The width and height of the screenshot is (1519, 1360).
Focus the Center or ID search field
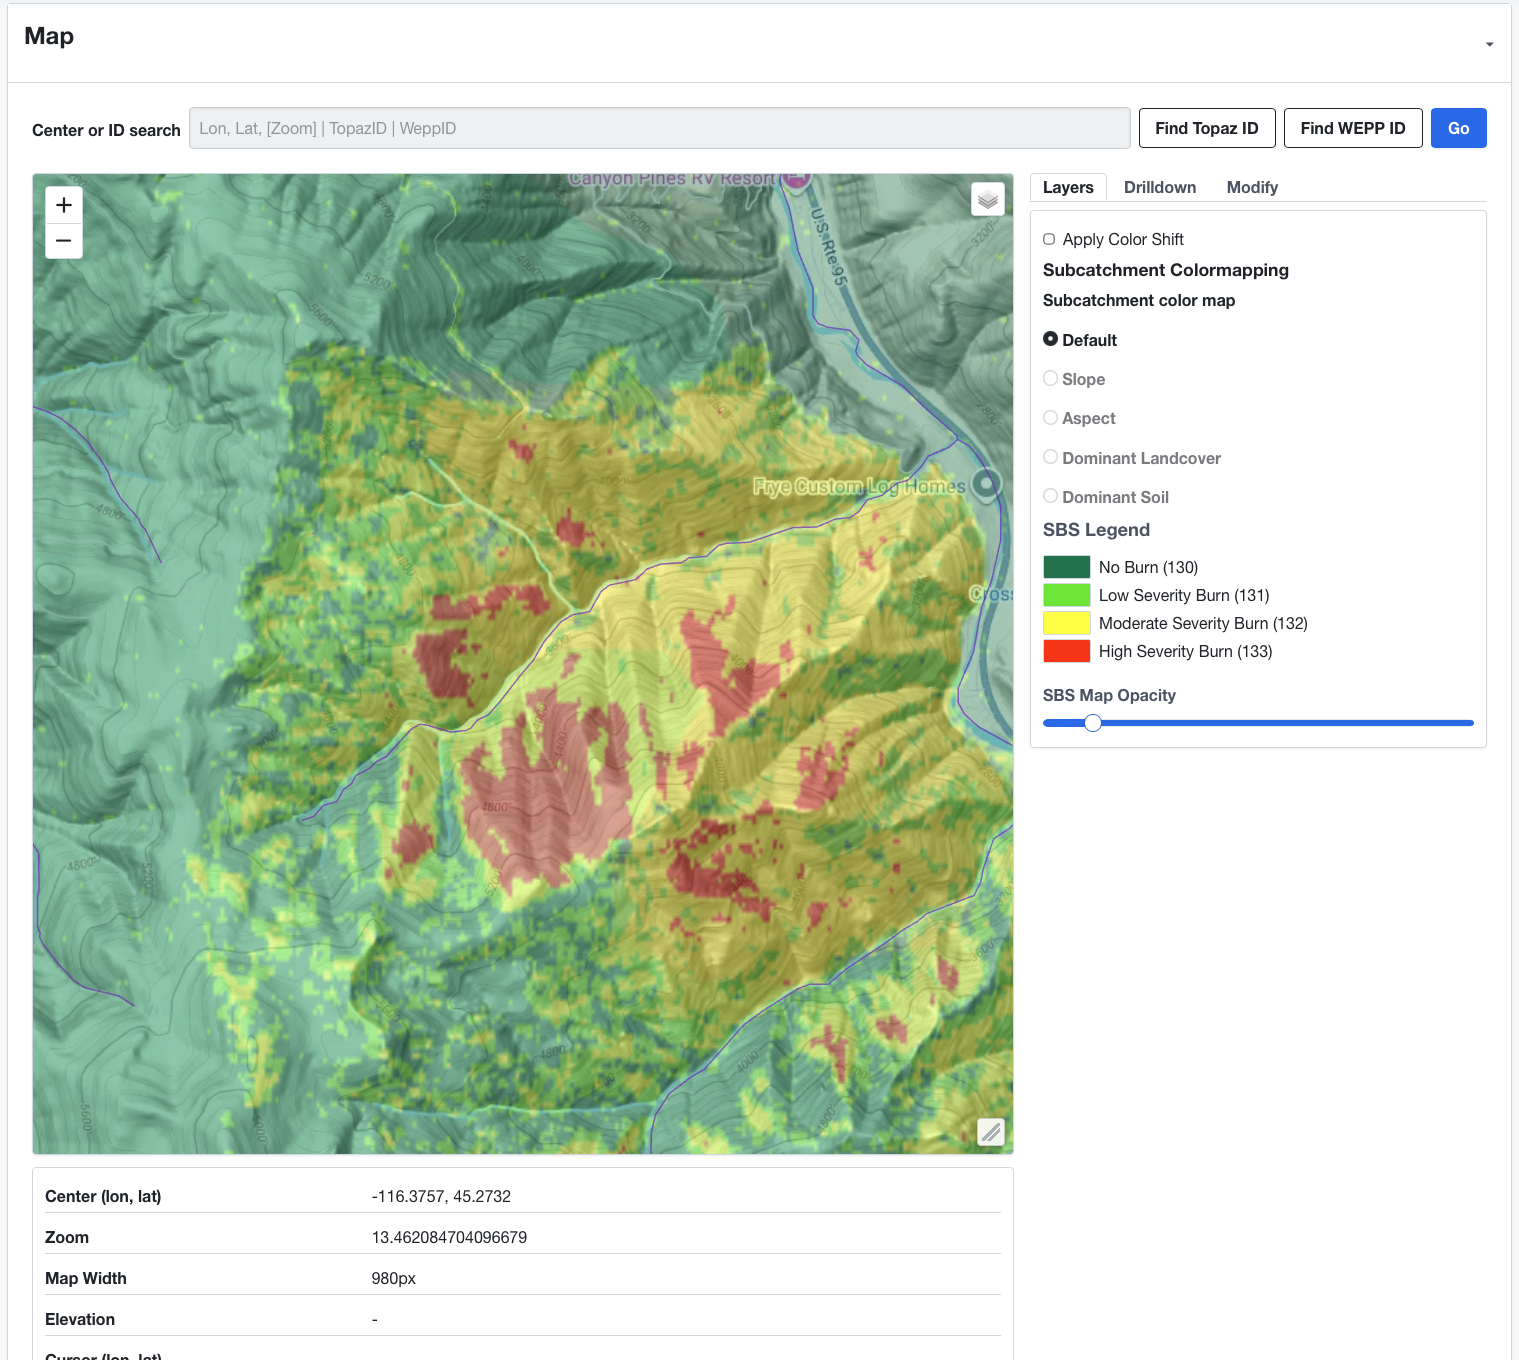click(660, 128)
